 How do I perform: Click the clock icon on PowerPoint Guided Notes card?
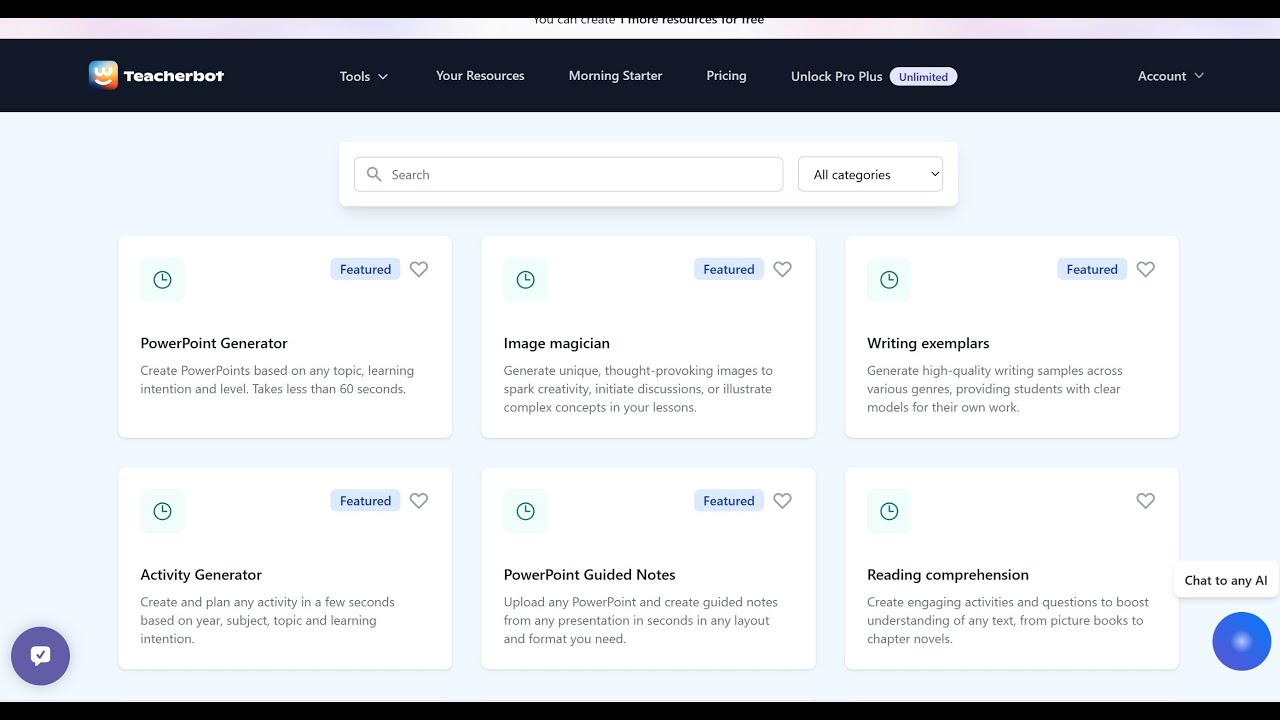[525, 511]
